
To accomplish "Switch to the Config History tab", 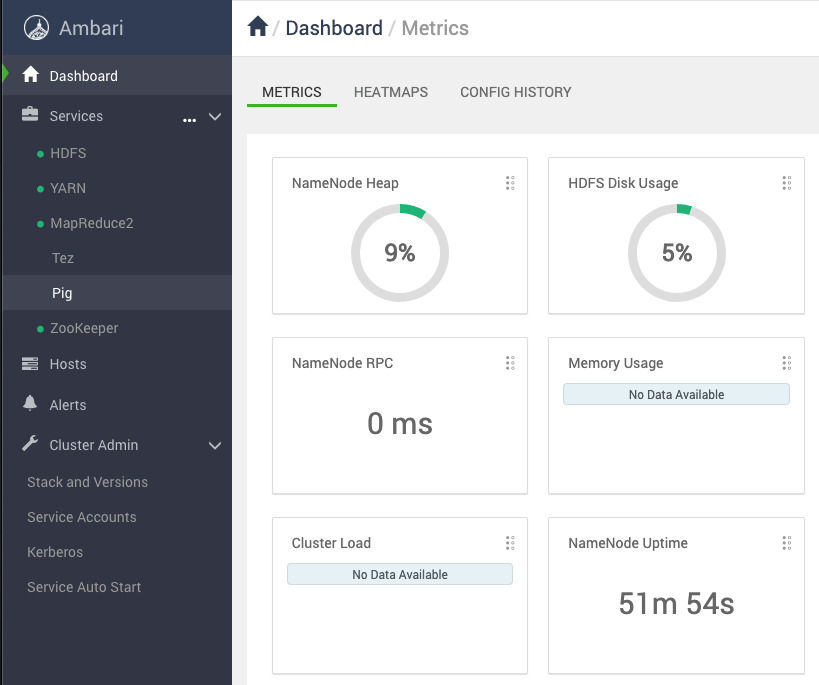I will (515, 92).
